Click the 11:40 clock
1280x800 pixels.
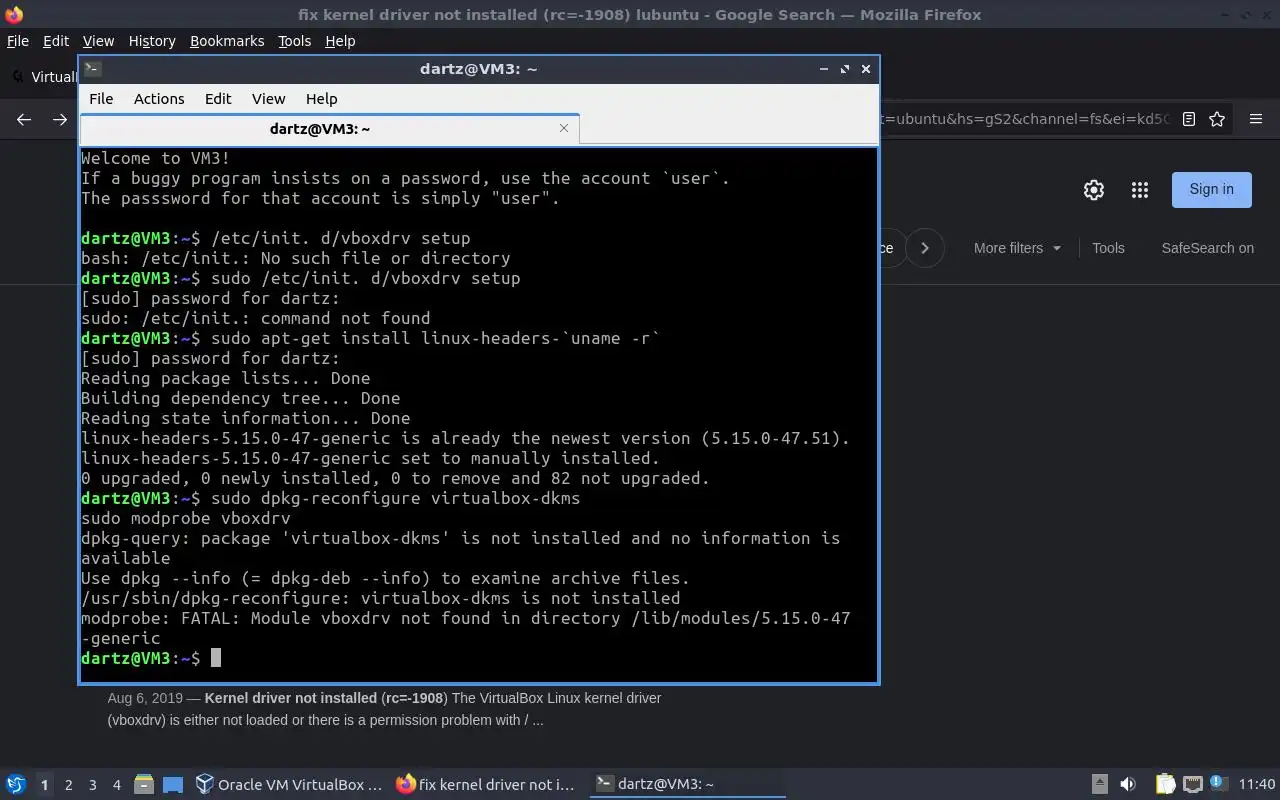pos(1257,784)
